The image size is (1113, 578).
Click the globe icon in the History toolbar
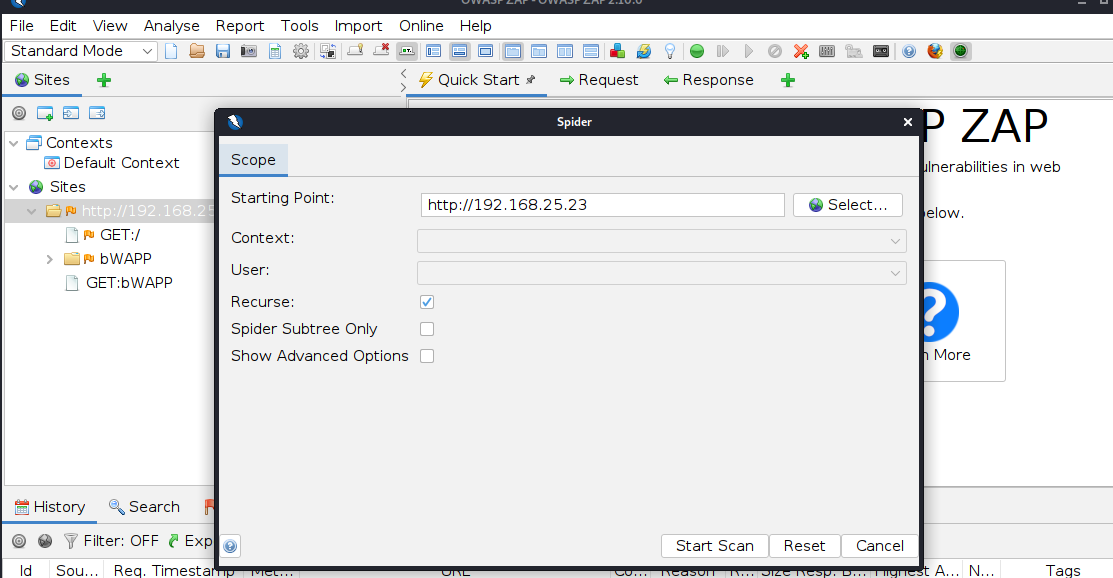point(45,541)
